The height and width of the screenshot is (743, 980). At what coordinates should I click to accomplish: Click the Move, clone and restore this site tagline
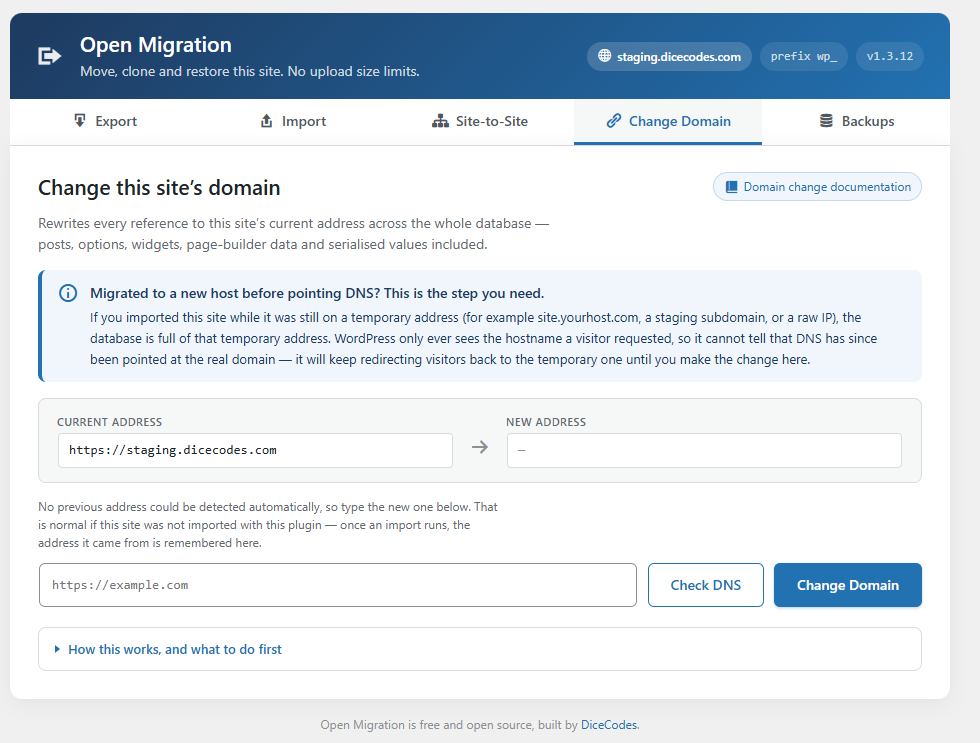(x=250, y=71)
